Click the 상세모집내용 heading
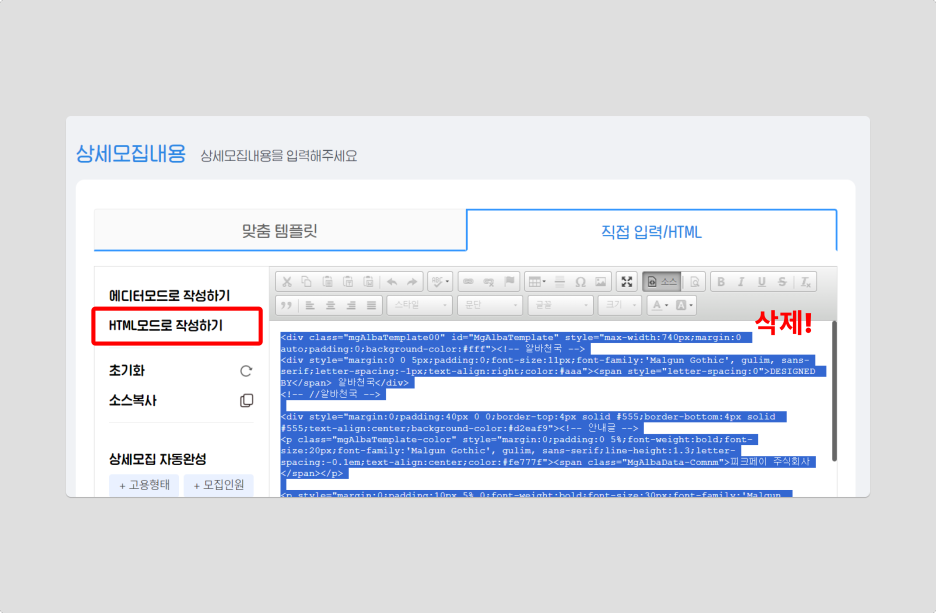 131,154
